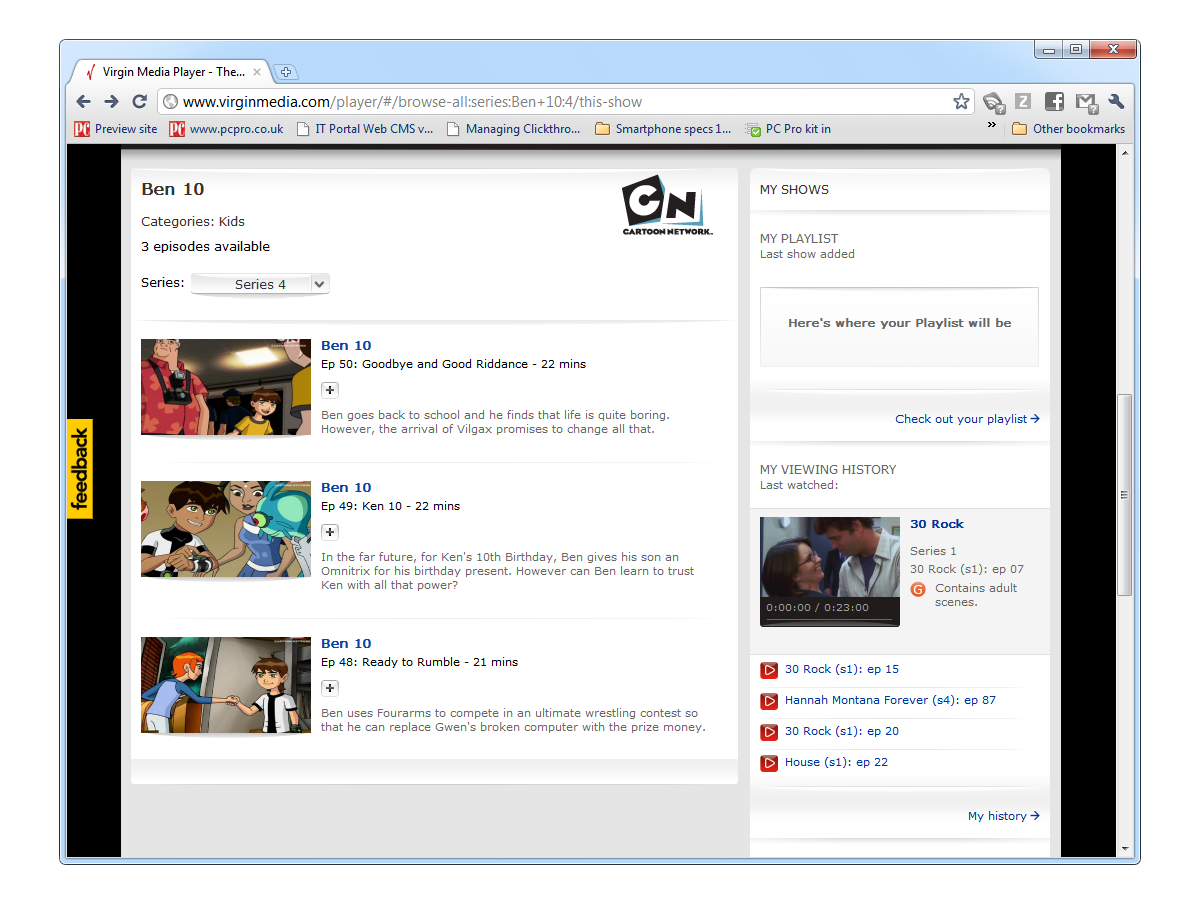This screenshot has height=900, width=1200.
Task: Open a new tab with plus button
Action: (x=285, y=72)
